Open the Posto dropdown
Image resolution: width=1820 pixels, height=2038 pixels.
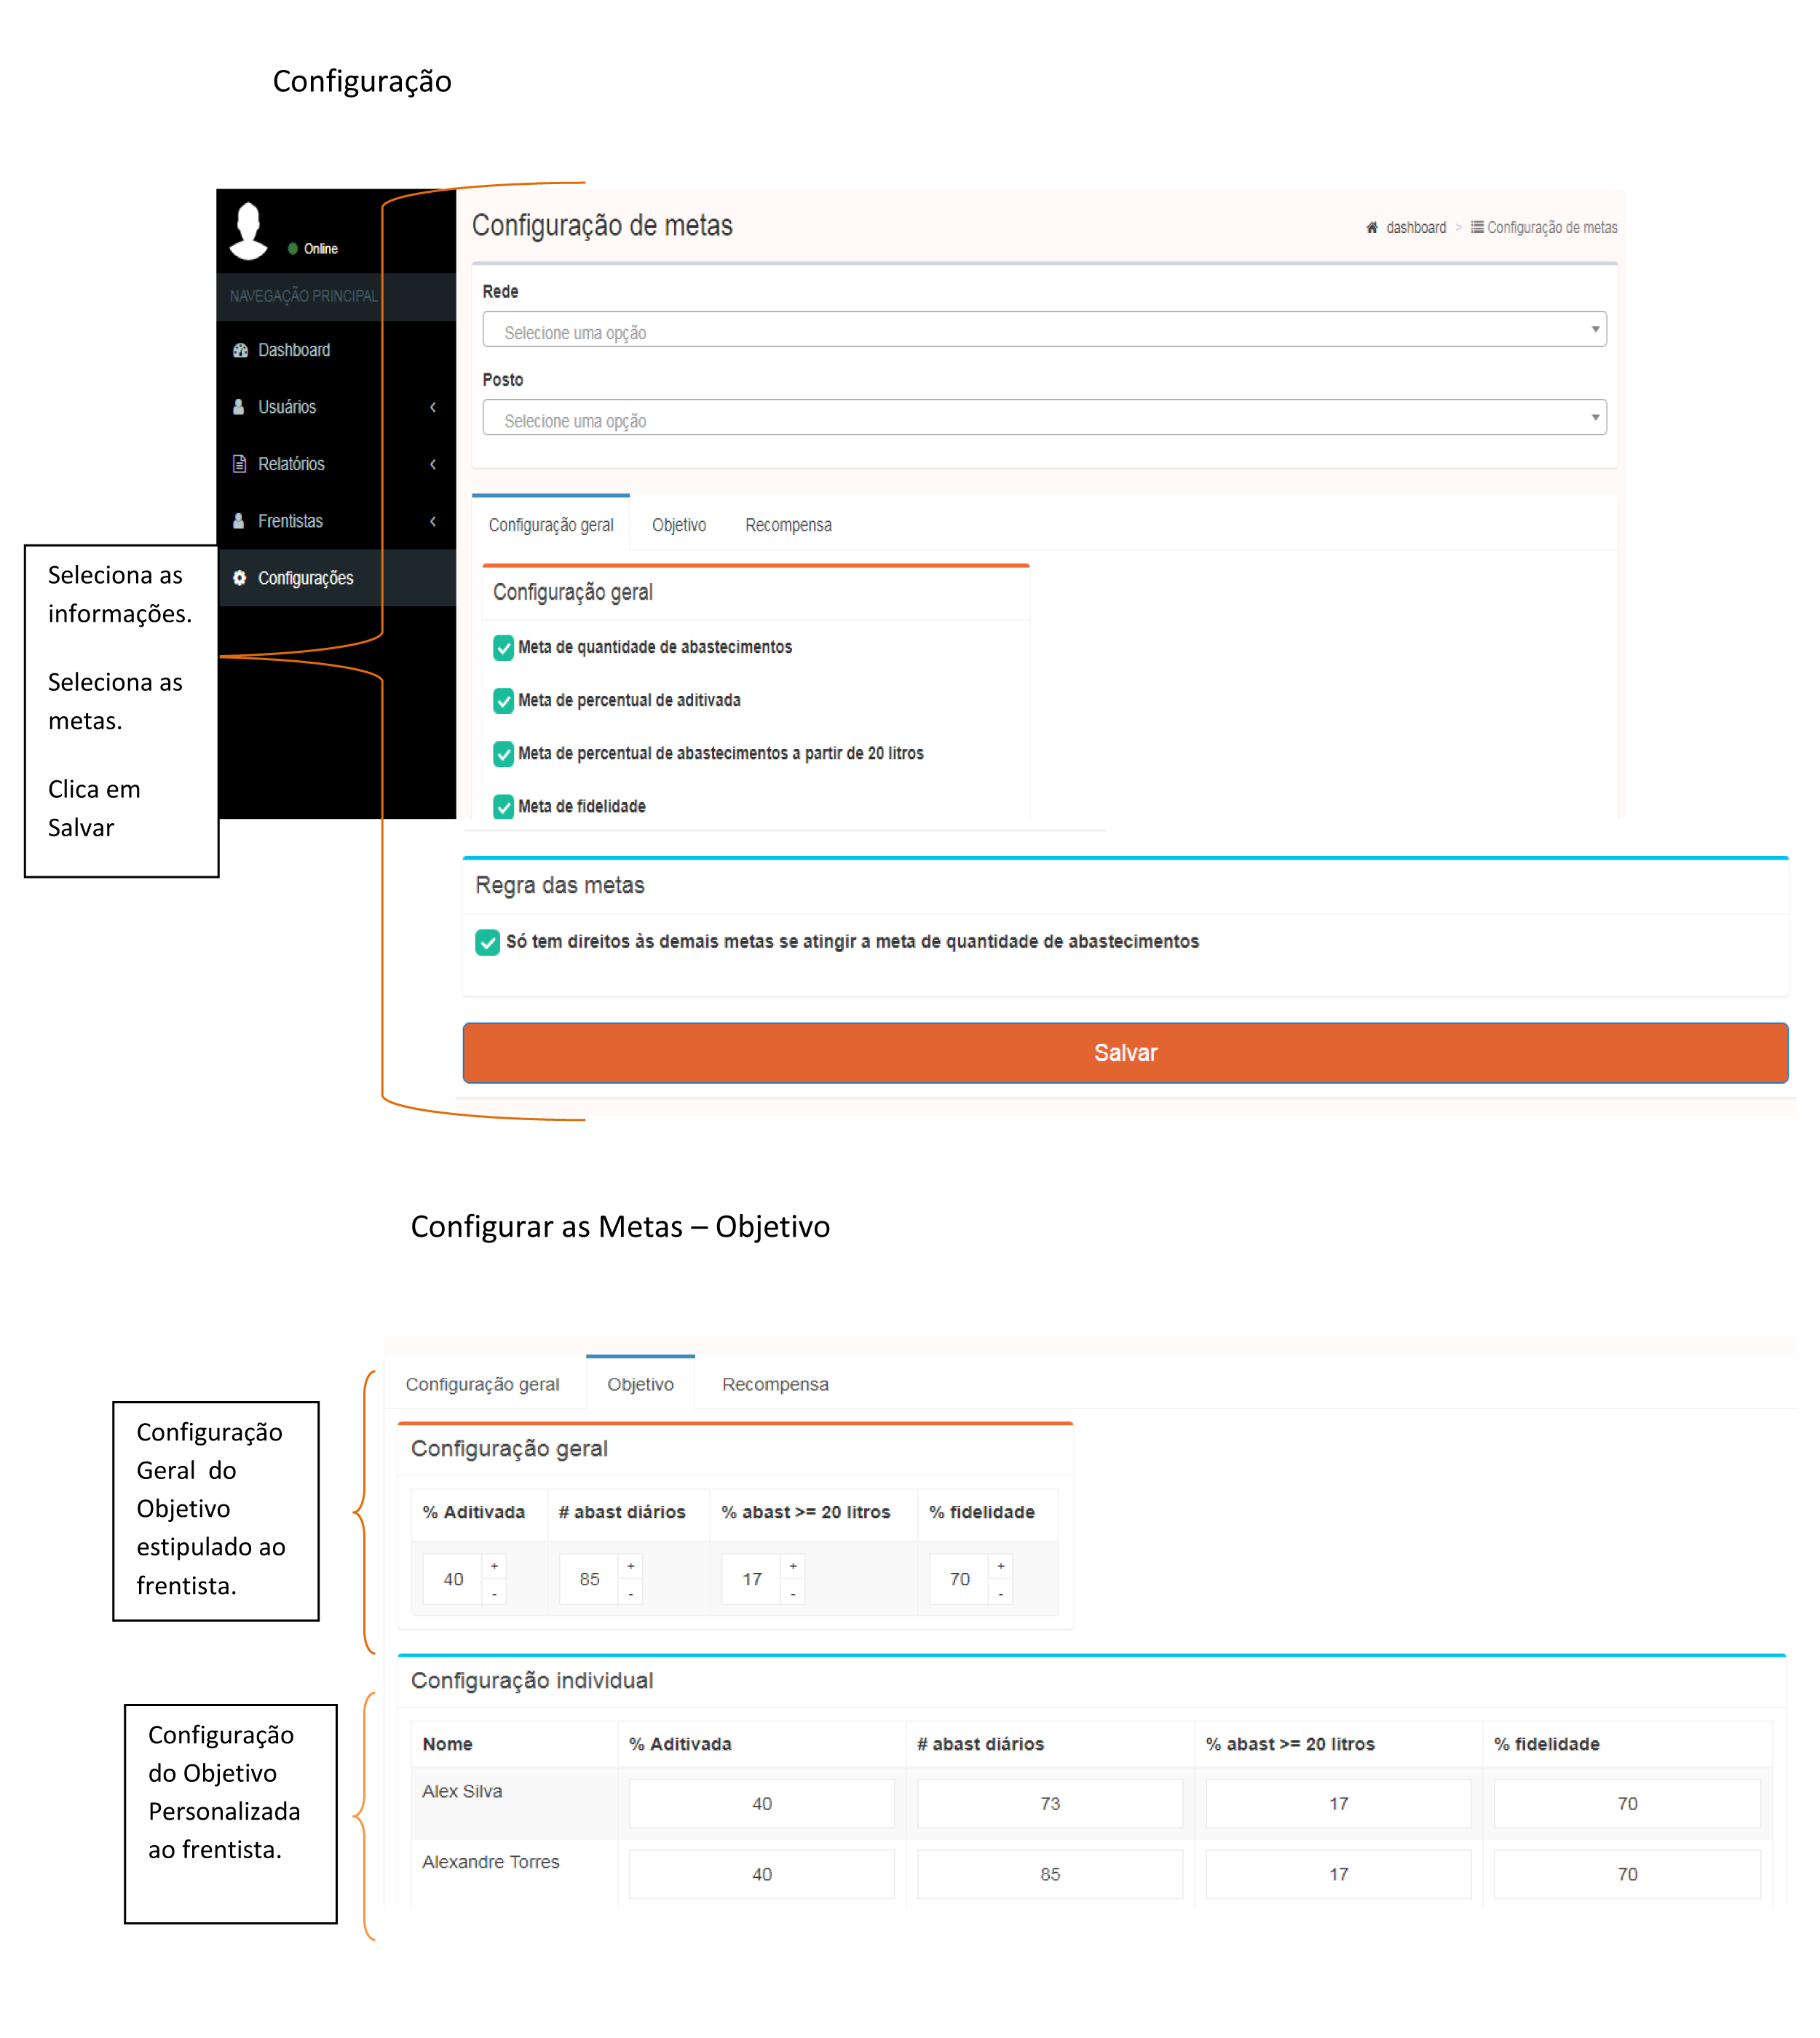coord(1043,418)
